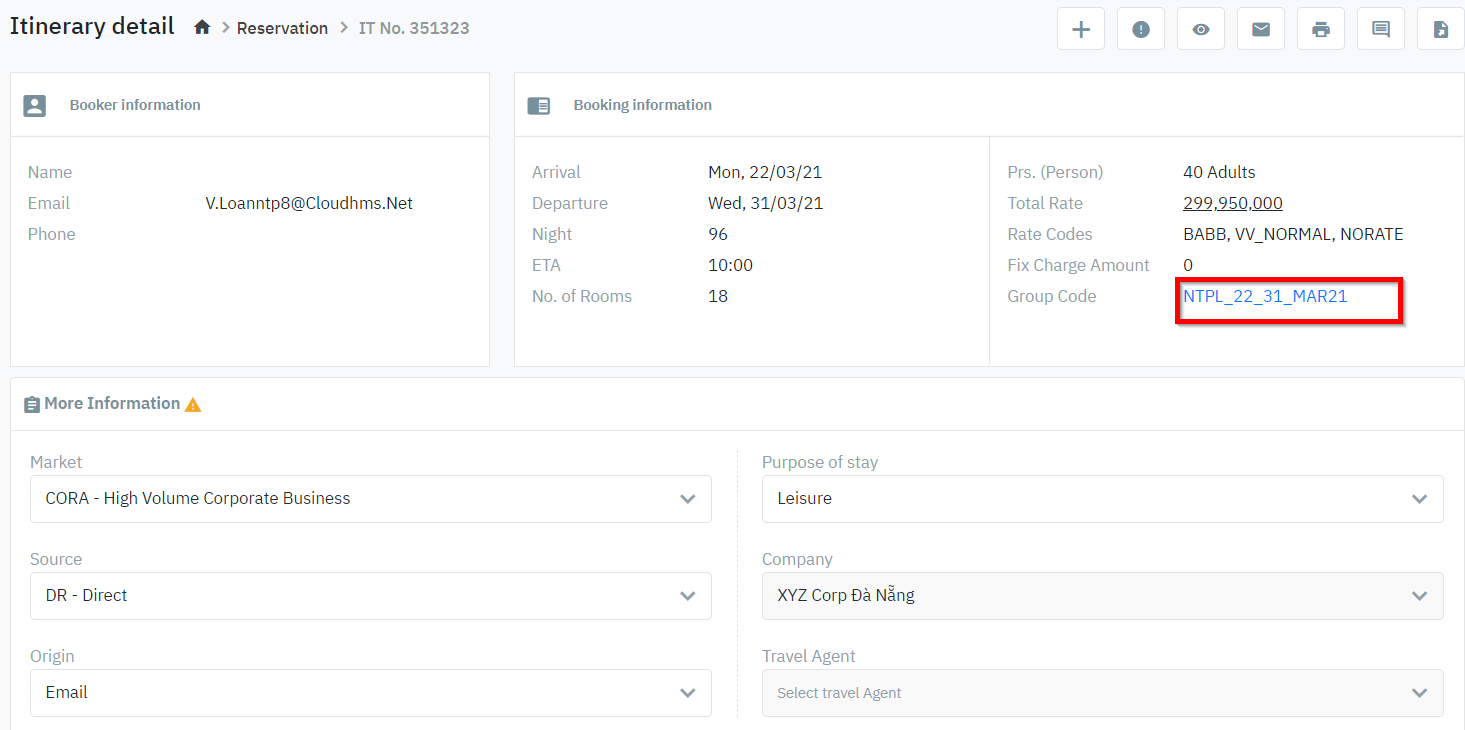
Task: Select a travel agent from dropdown
Action: (1102, 693)
